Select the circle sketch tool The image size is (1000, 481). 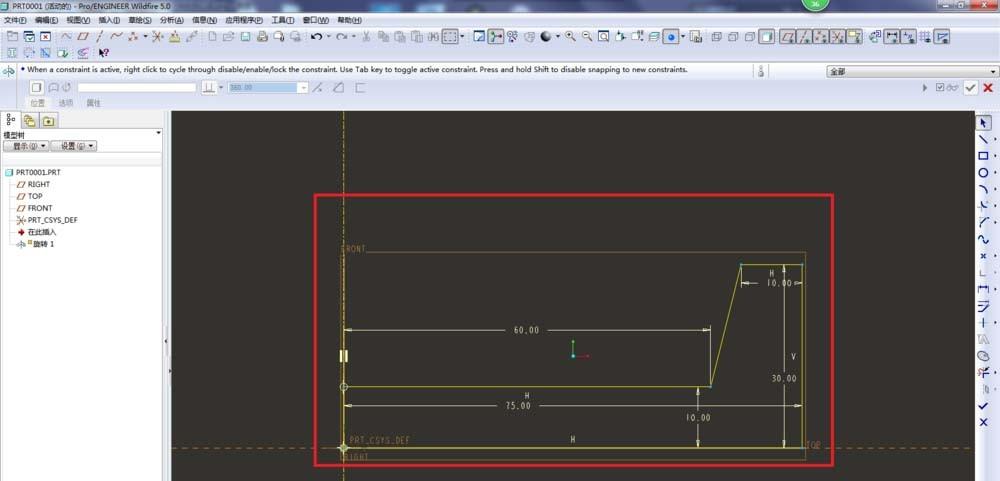tap(983, 173)
